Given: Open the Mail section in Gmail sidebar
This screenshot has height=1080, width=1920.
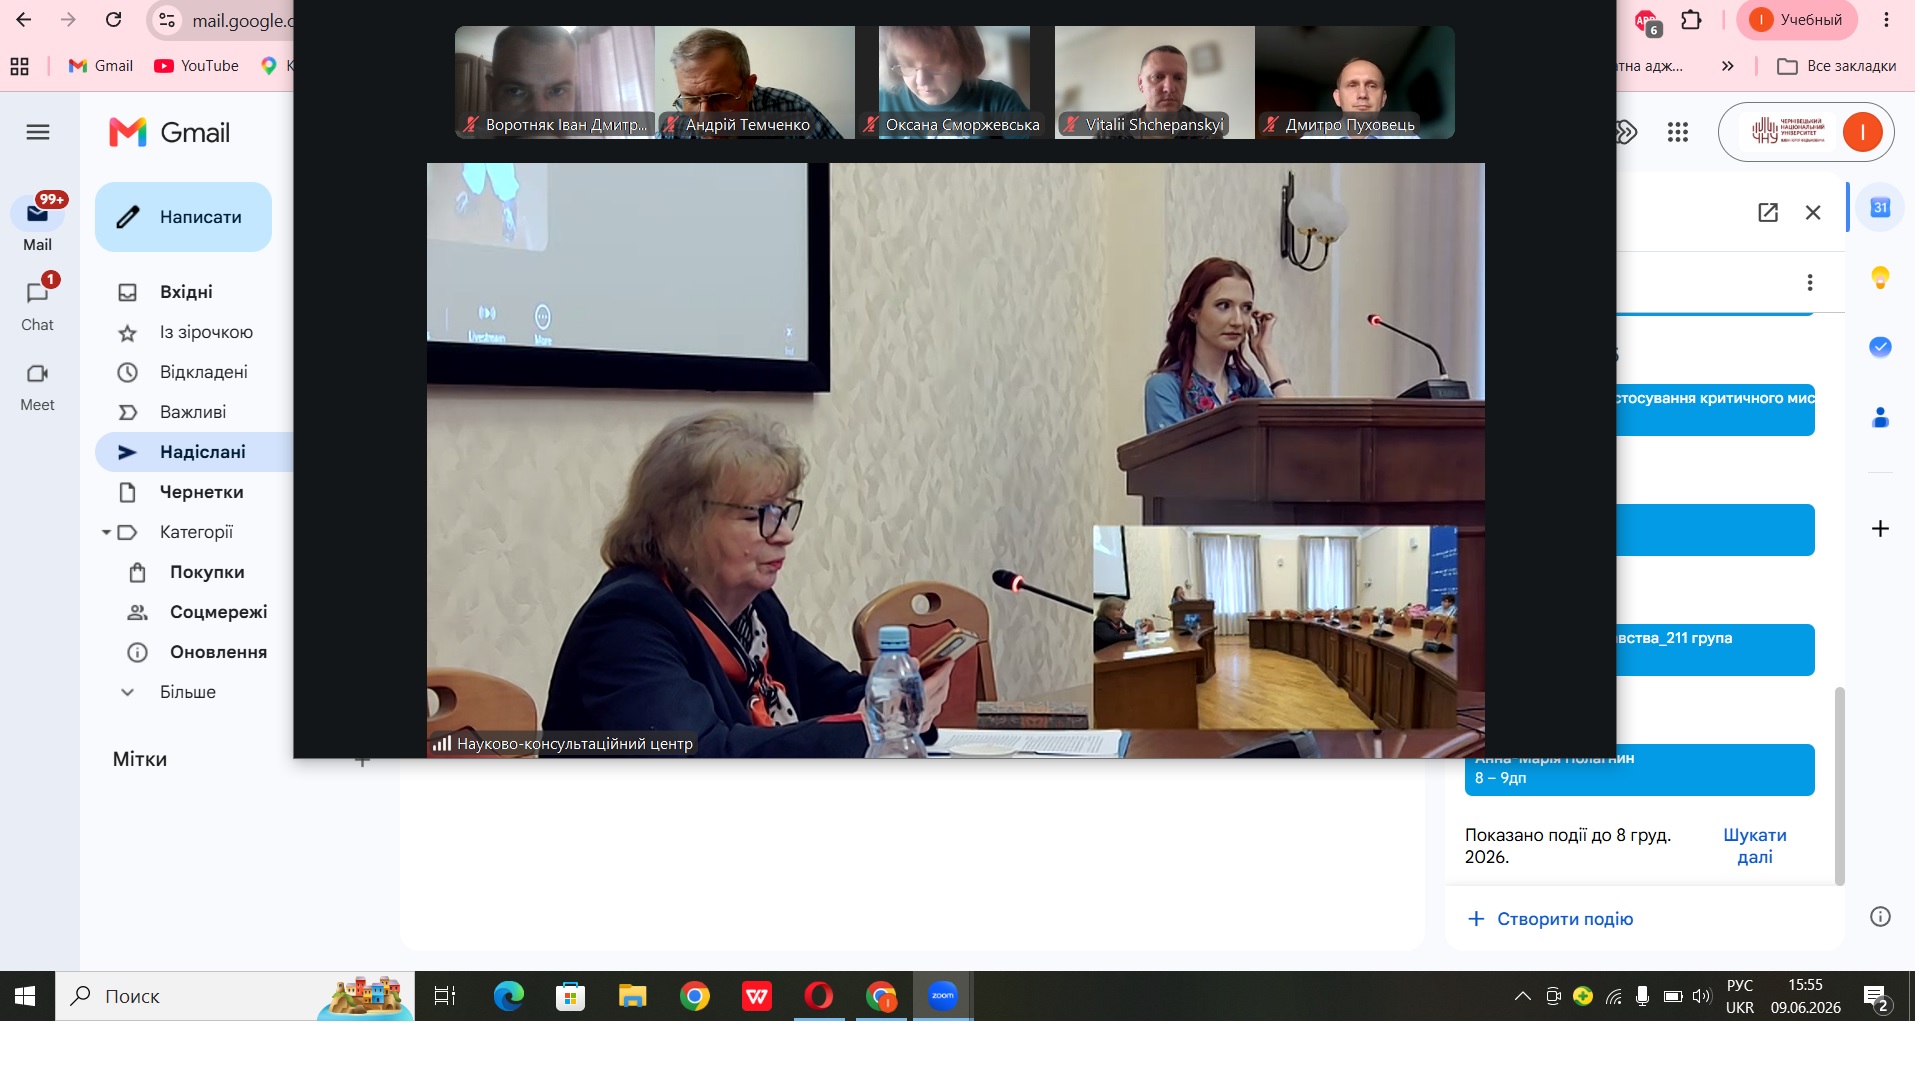Looking at the screenshot, I should (x=38, y=222).
